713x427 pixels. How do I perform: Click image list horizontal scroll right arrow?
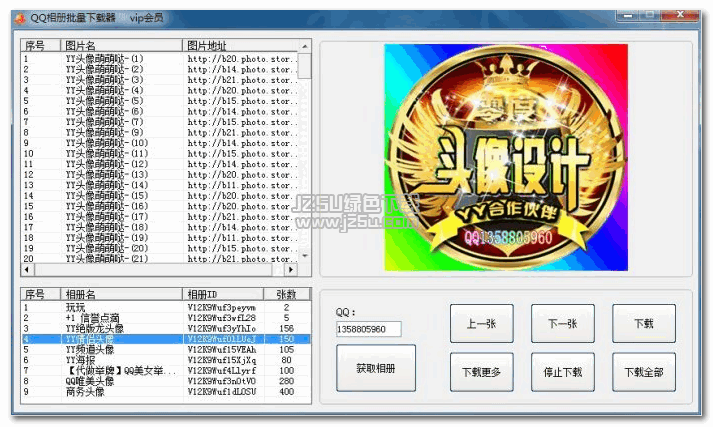pyautogui.click(x=291, y=270)
